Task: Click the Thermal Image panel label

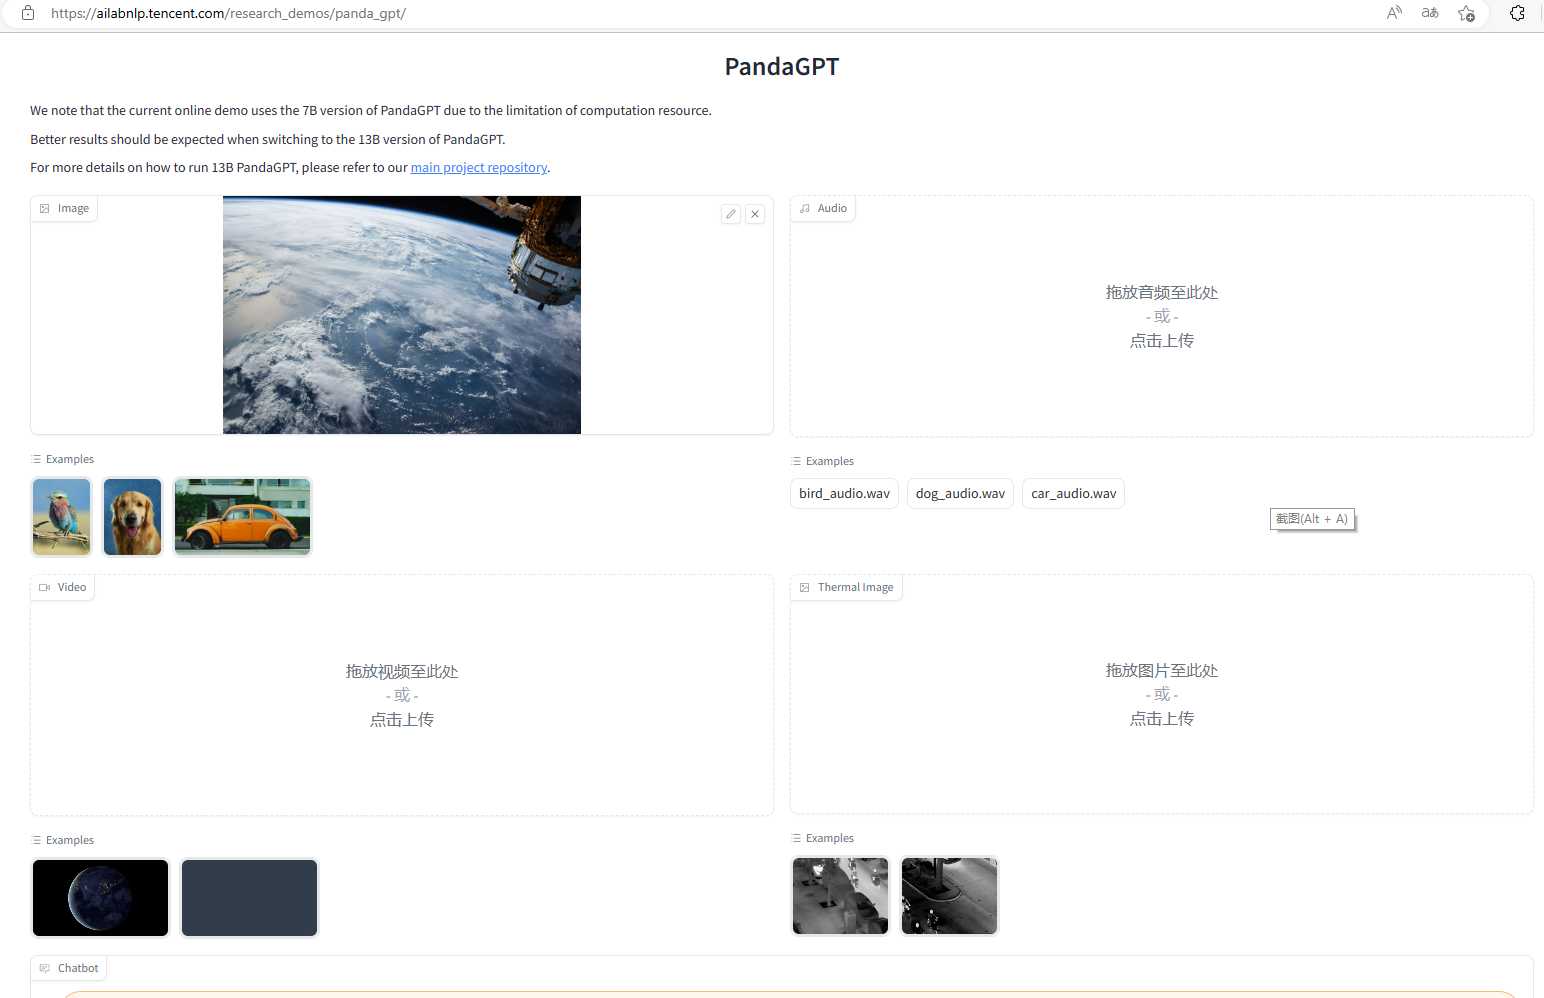Action: pyautogui.click(x=846, y=587)
